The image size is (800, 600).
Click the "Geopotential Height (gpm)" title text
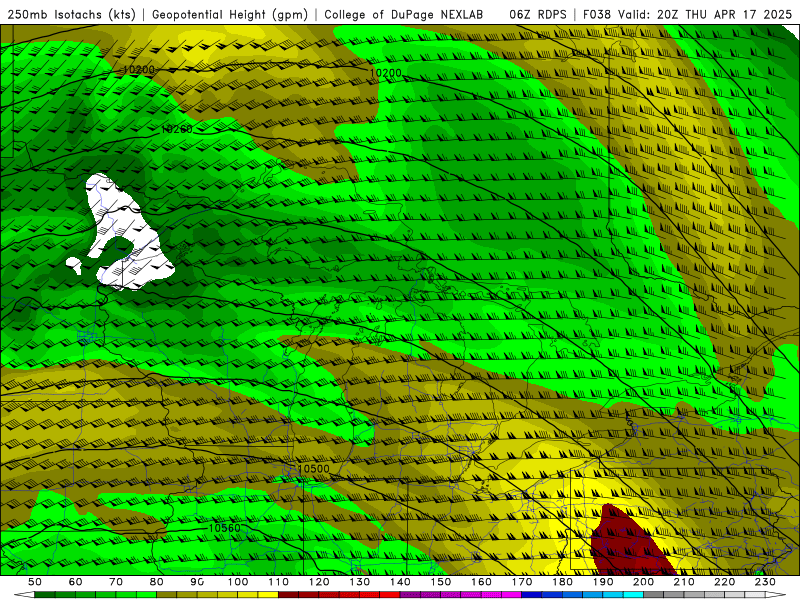coord(230,14)
